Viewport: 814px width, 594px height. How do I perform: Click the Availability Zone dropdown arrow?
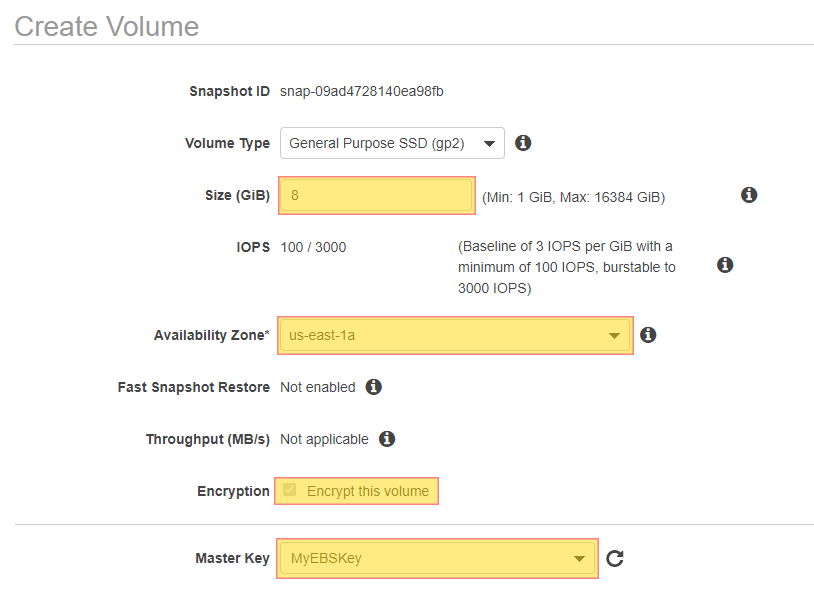(614, 336)
